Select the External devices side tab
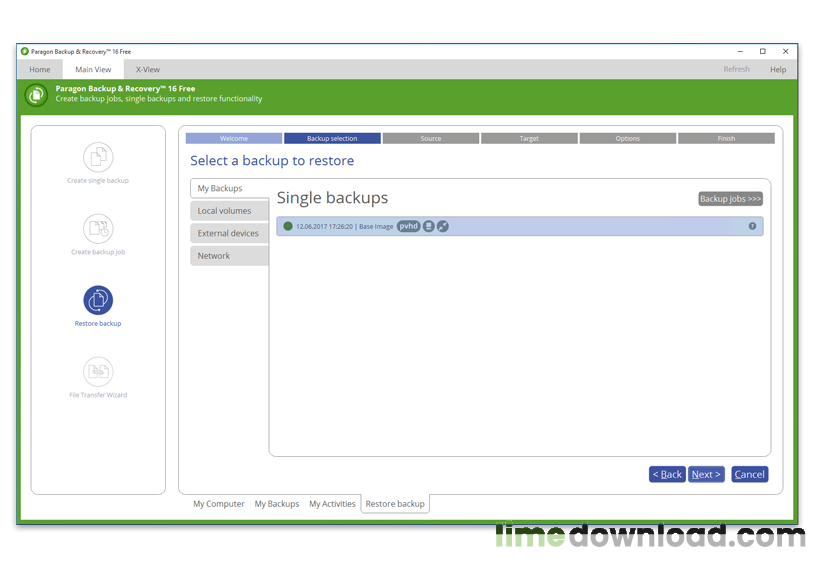The image size is (813, 566). [230, 234]
